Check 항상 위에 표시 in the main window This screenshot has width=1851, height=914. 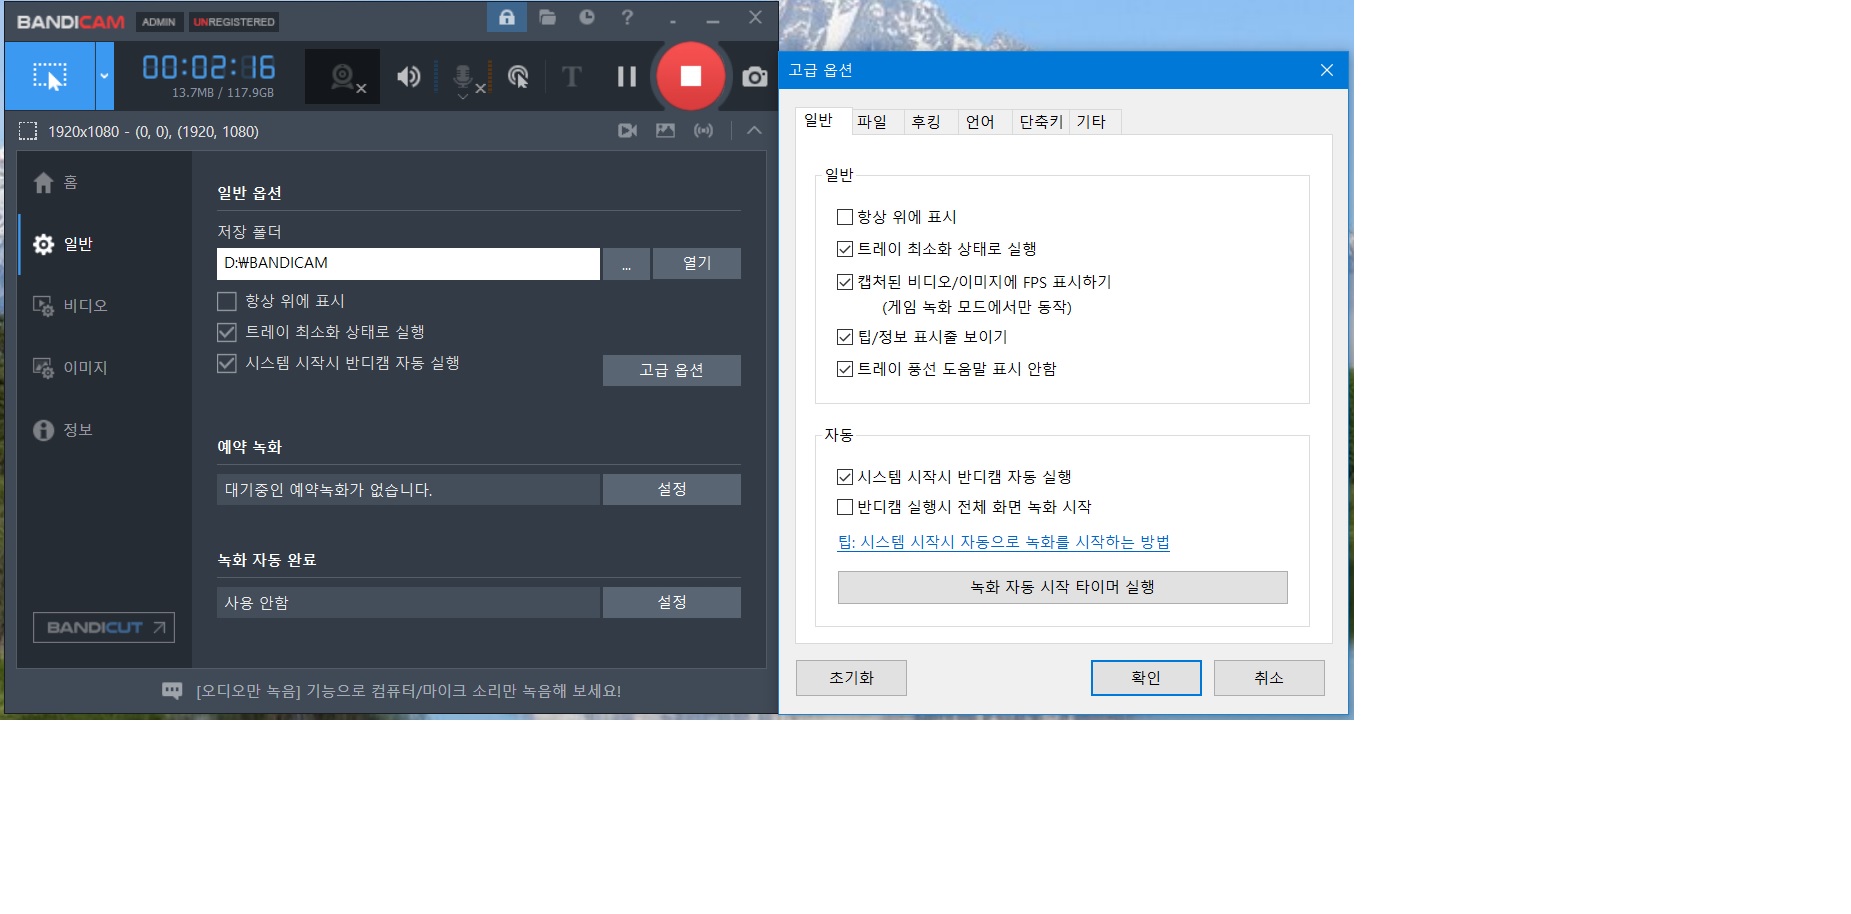tap(227, 301)
